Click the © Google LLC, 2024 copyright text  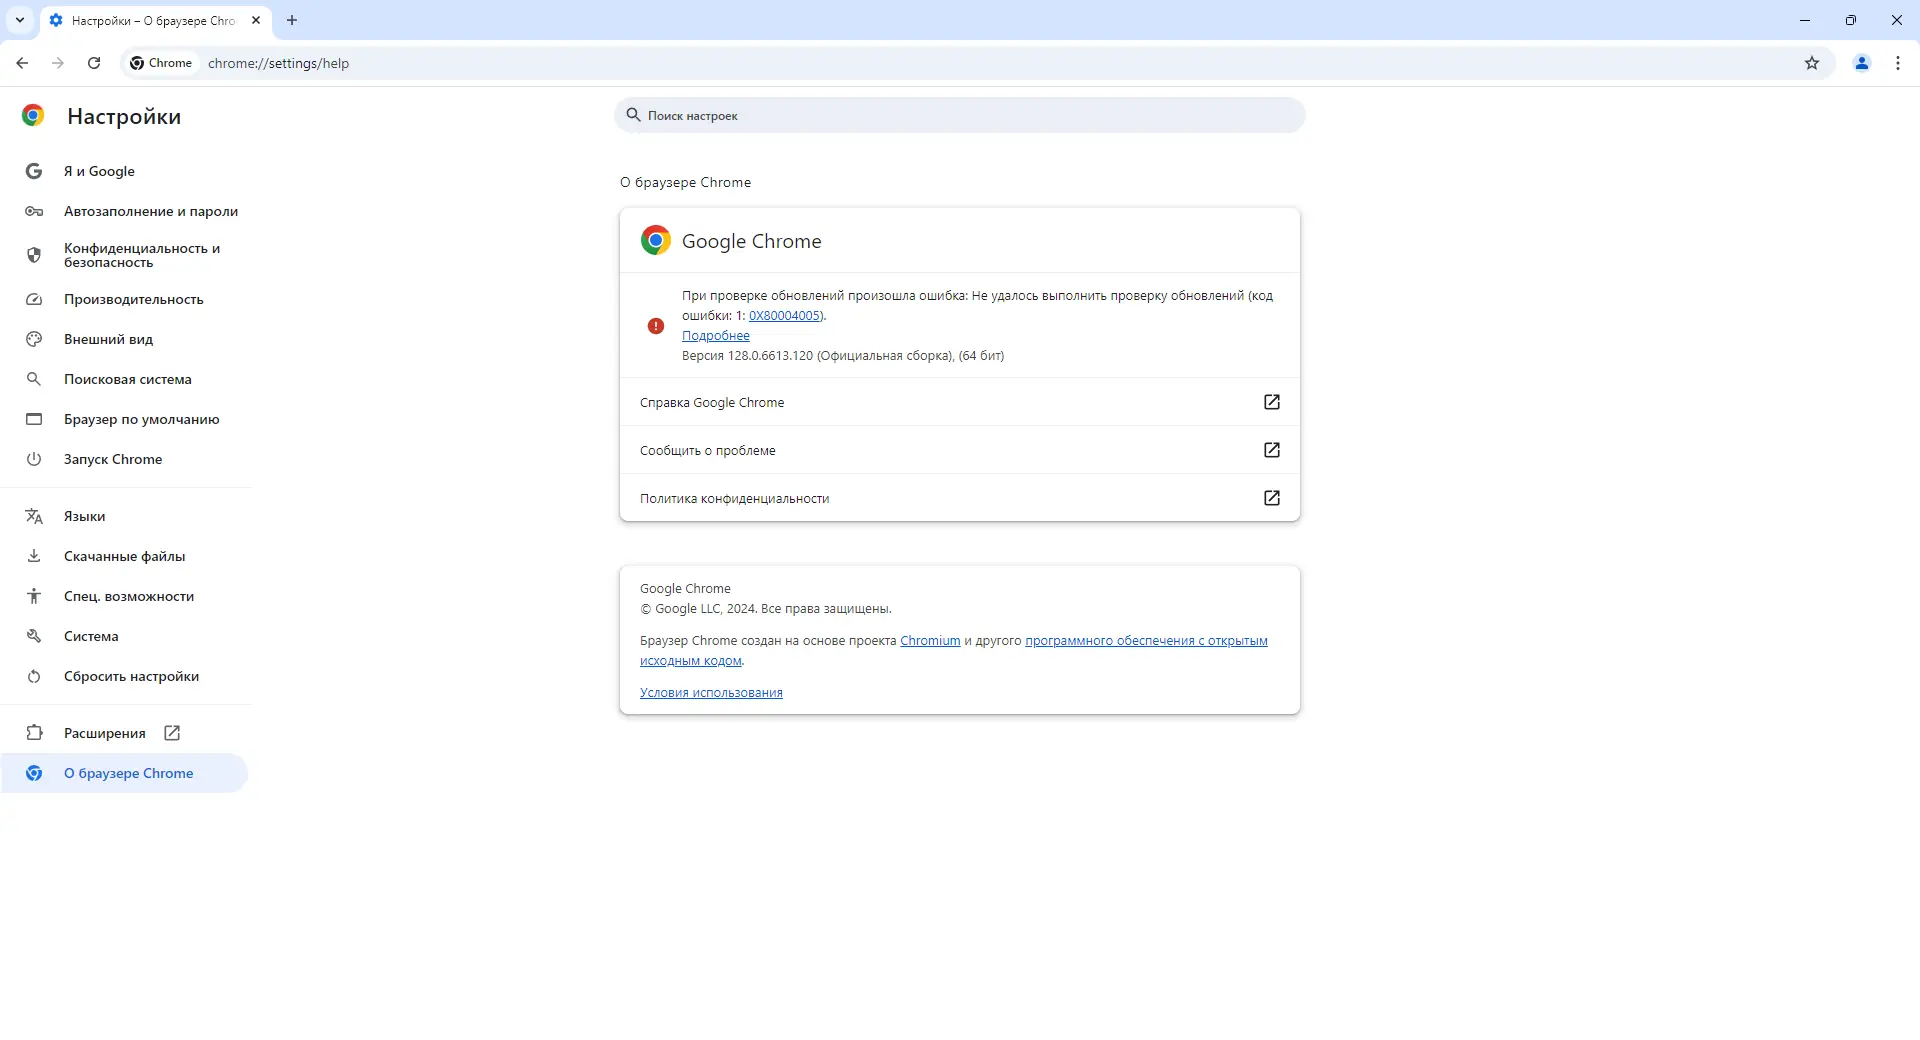click(766, 609)
